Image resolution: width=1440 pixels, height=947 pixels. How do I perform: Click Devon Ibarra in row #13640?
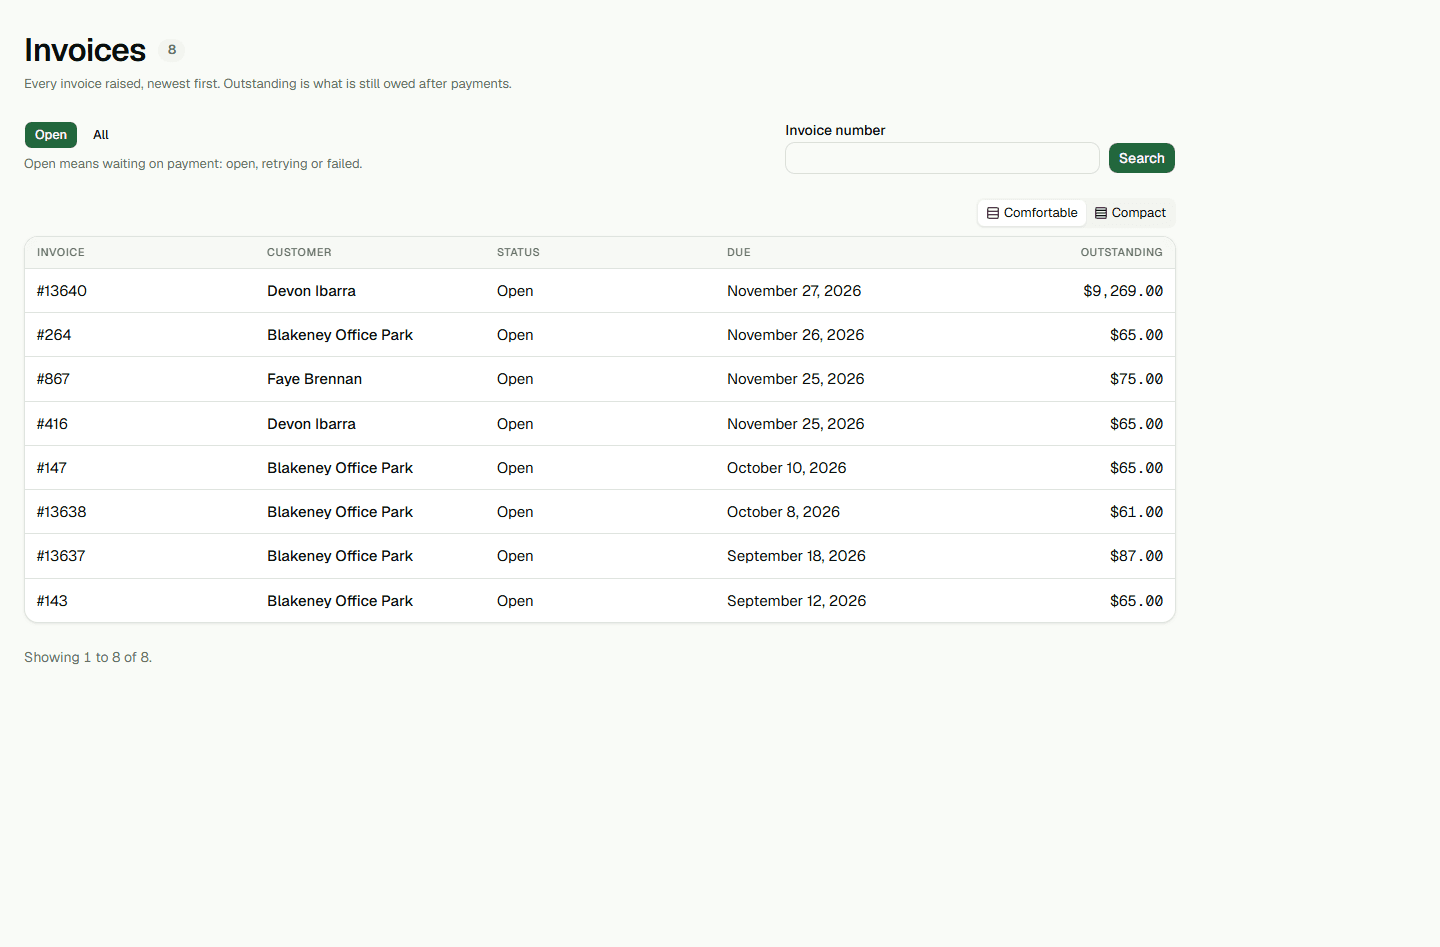pyautogui.click(x=311, y=291)
